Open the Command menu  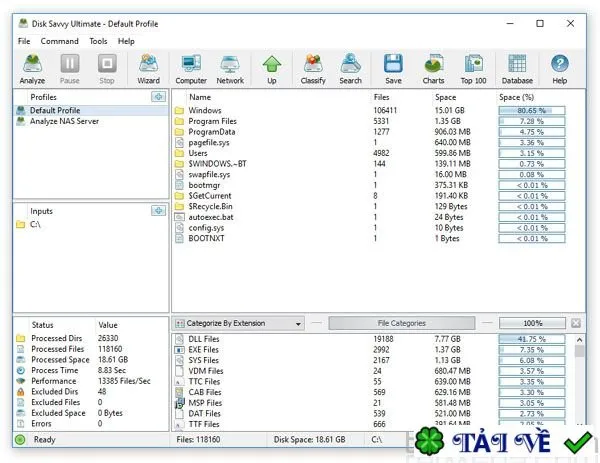coord(59,41)
